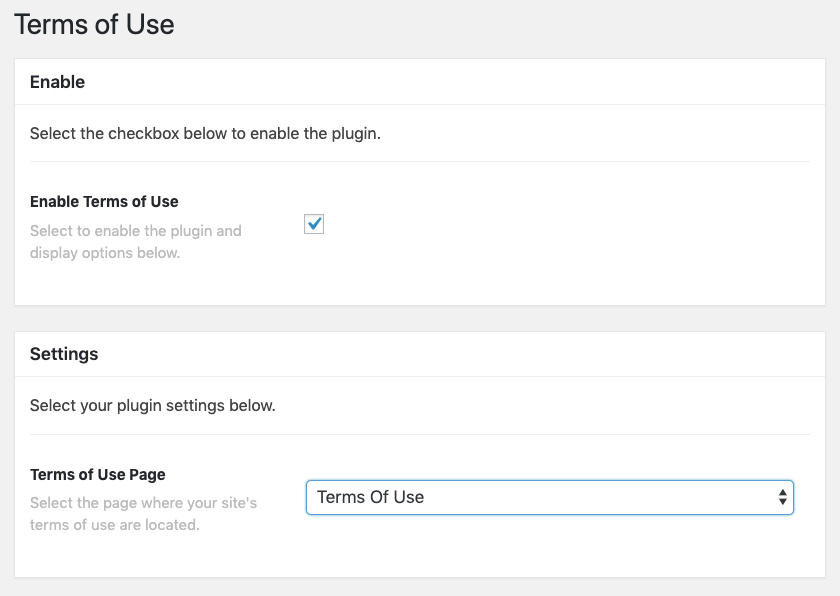
Task: Click the Enable Terms of Use label text
Action: coord(103,201)
